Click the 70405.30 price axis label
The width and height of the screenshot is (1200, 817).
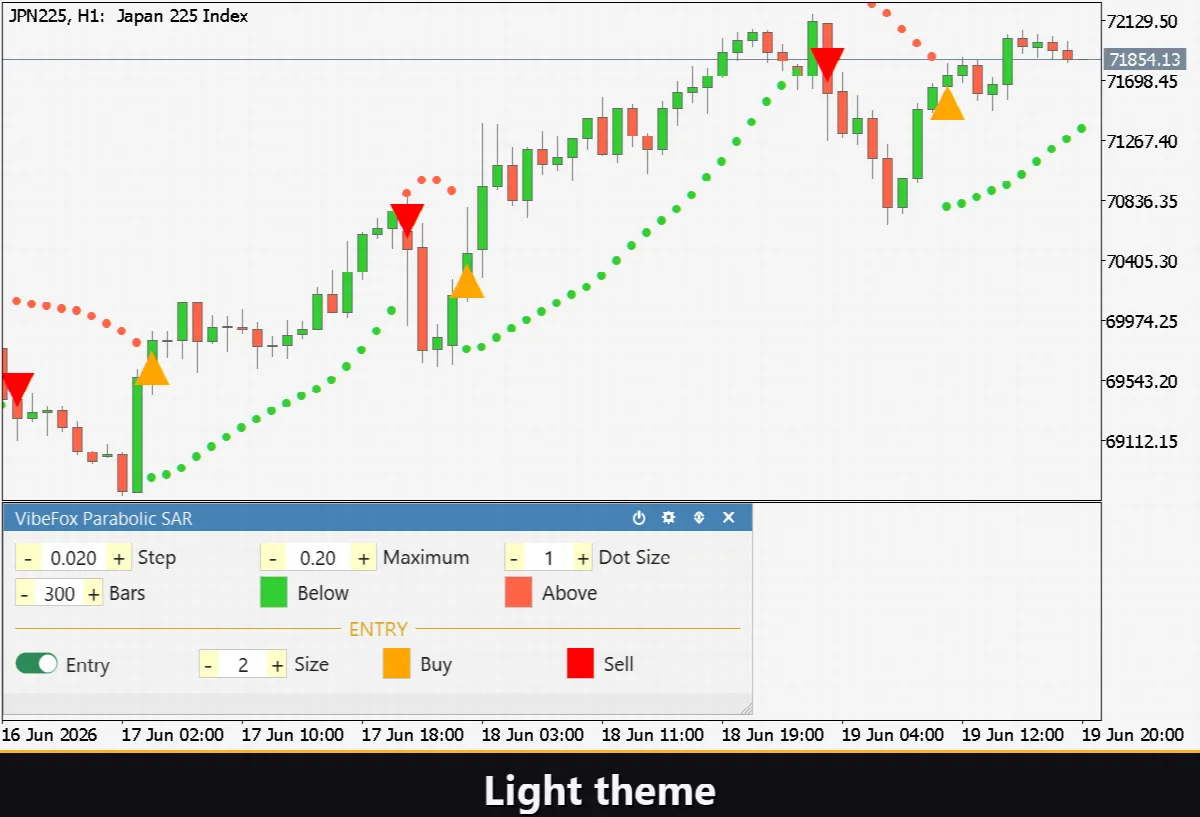pos(1143,261)
